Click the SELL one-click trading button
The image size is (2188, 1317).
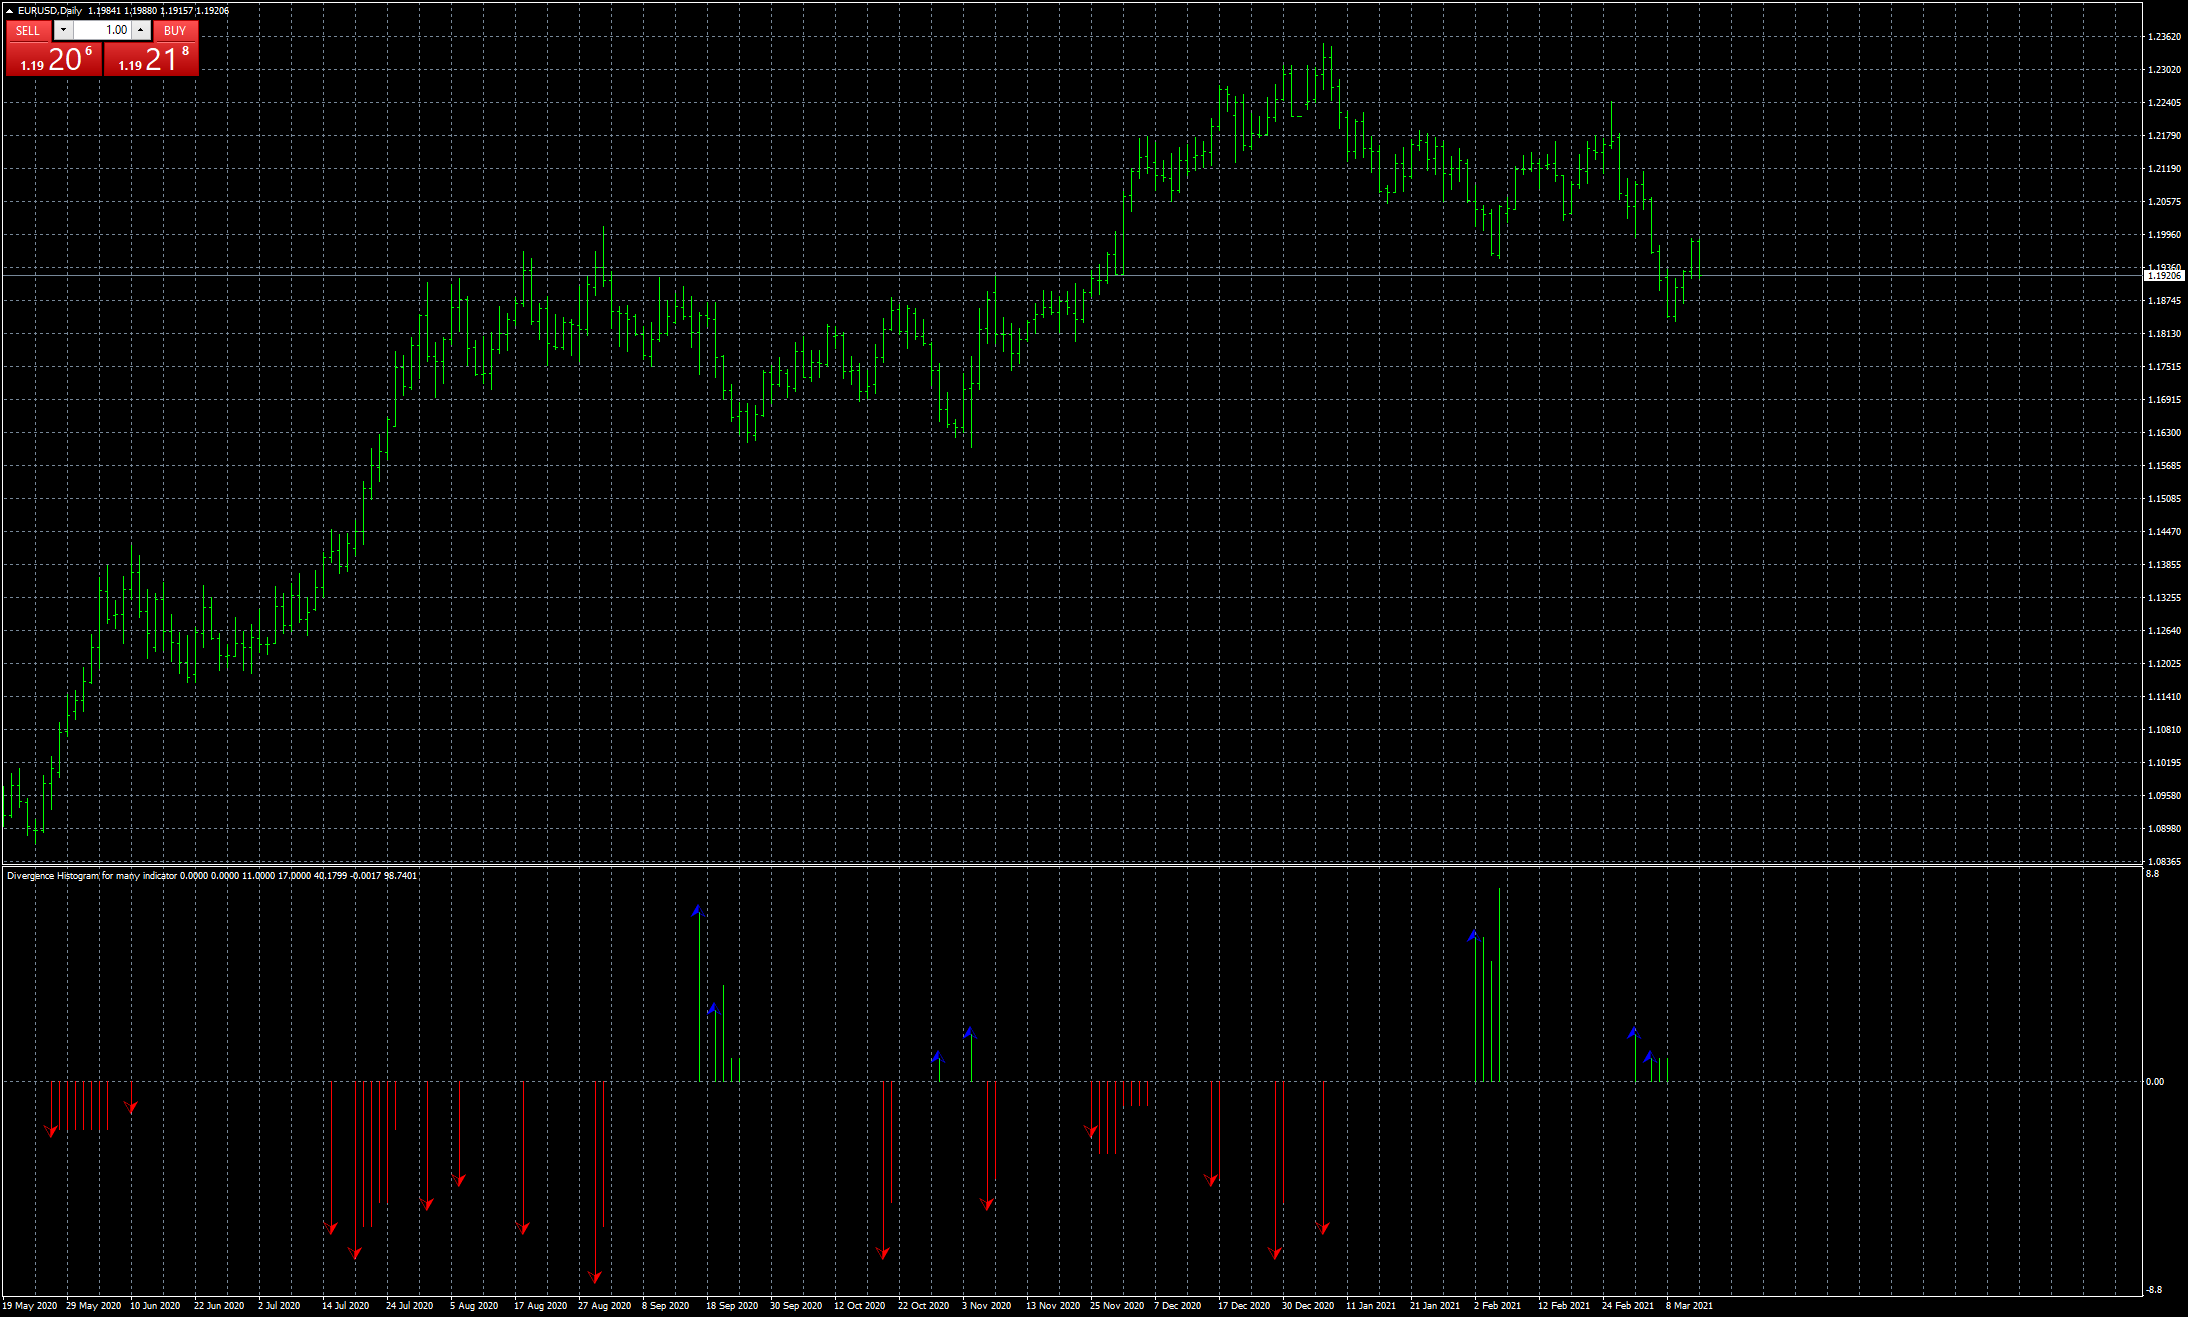(28, 31)
